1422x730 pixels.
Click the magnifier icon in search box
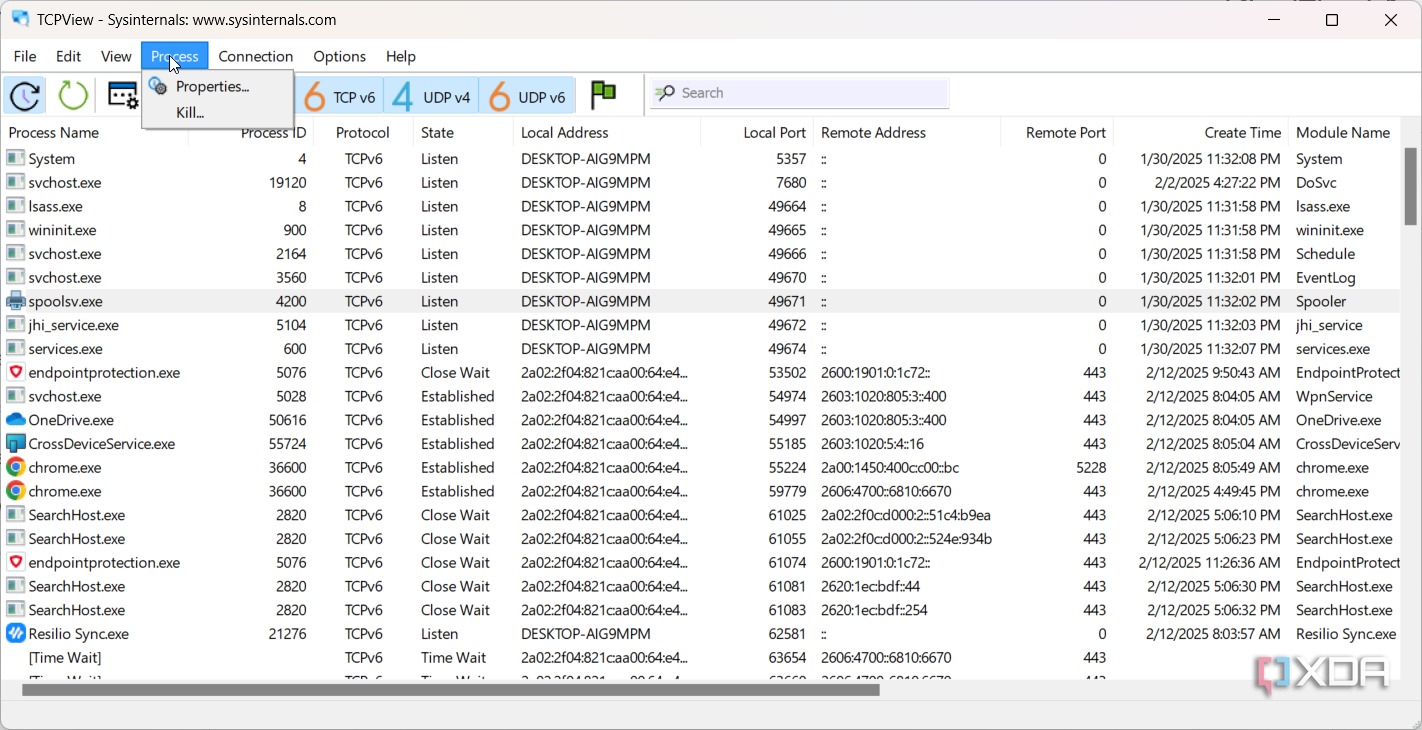(x=665, y=93)
